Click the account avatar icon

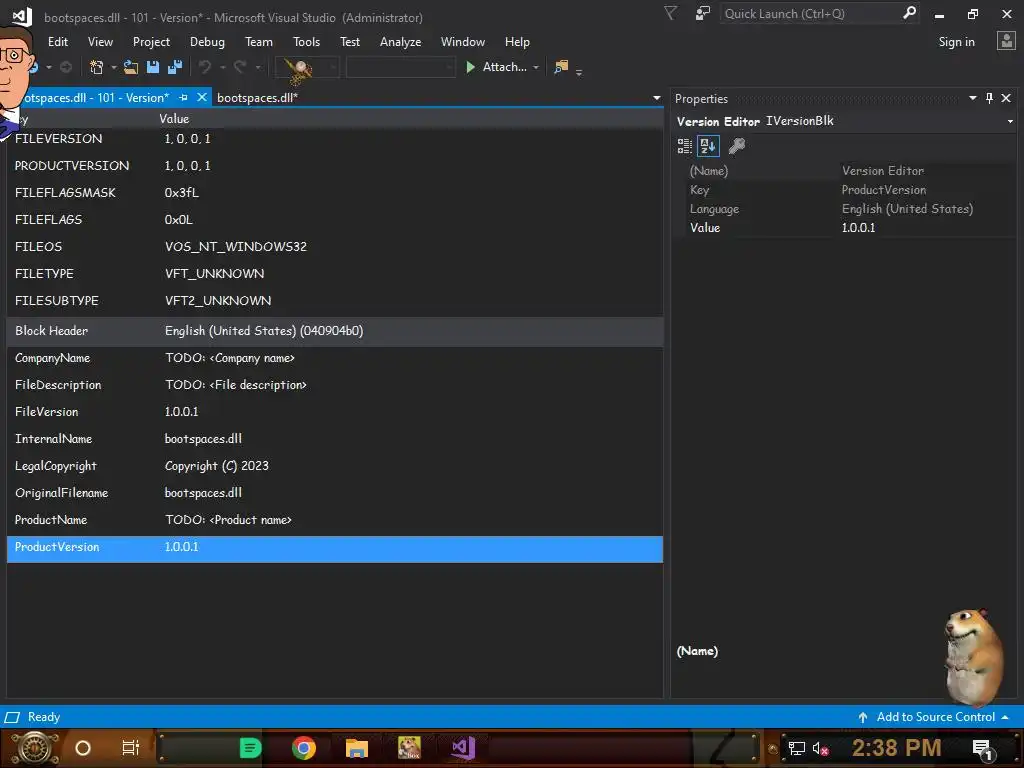1006,41
